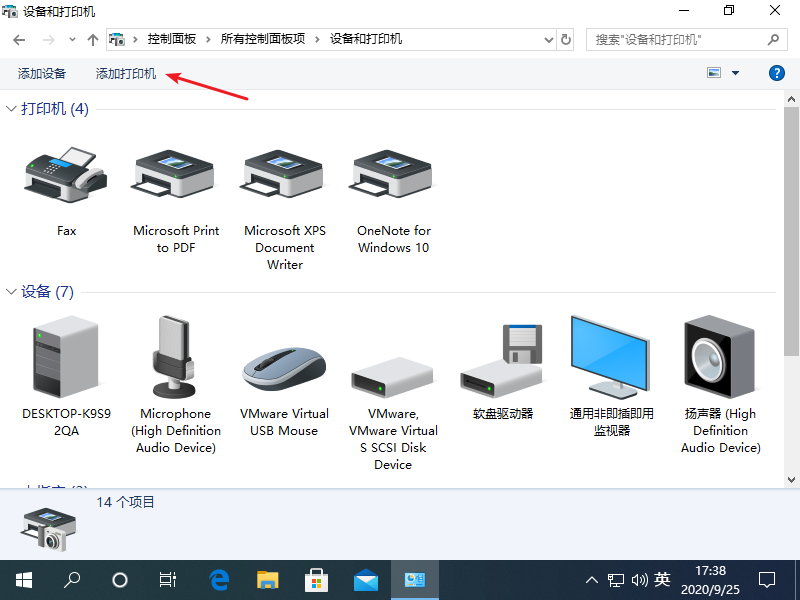Click Microsoft XPS Document Writer icon
800x600 pixels.
point(285,175)
